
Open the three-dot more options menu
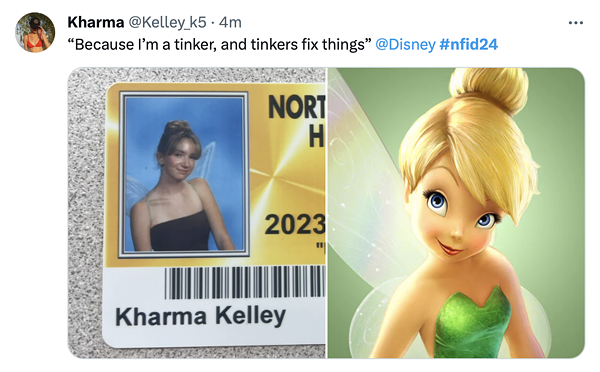tap(576, 23)
